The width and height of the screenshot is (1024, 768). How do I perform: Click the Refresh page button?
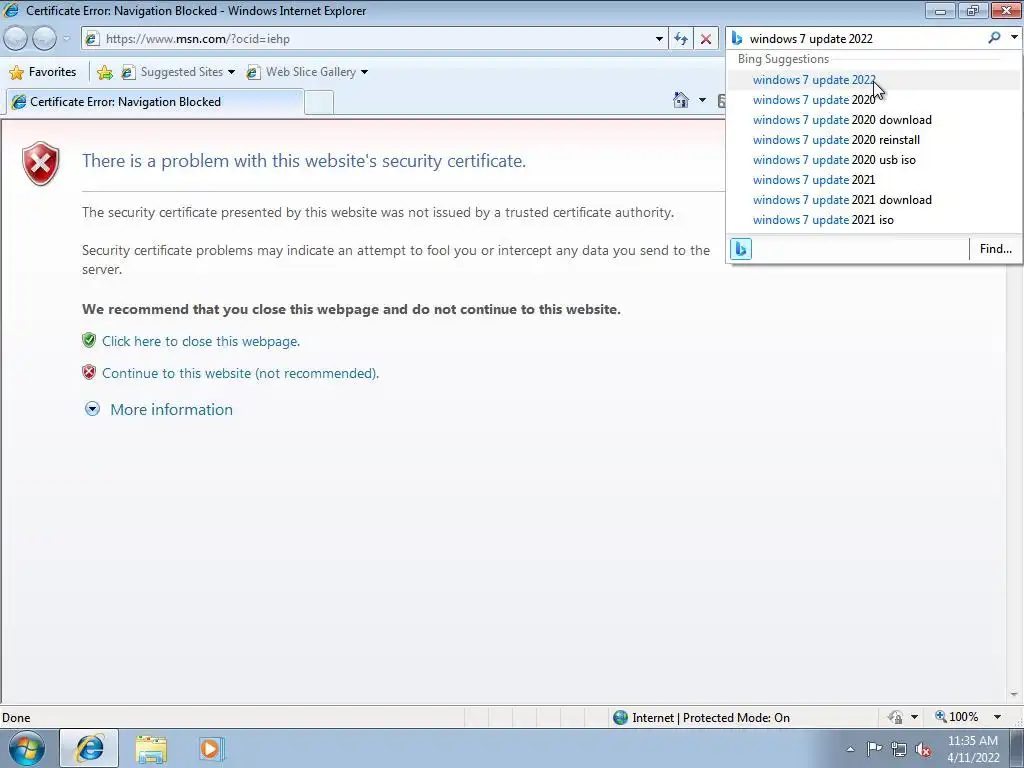681,39
